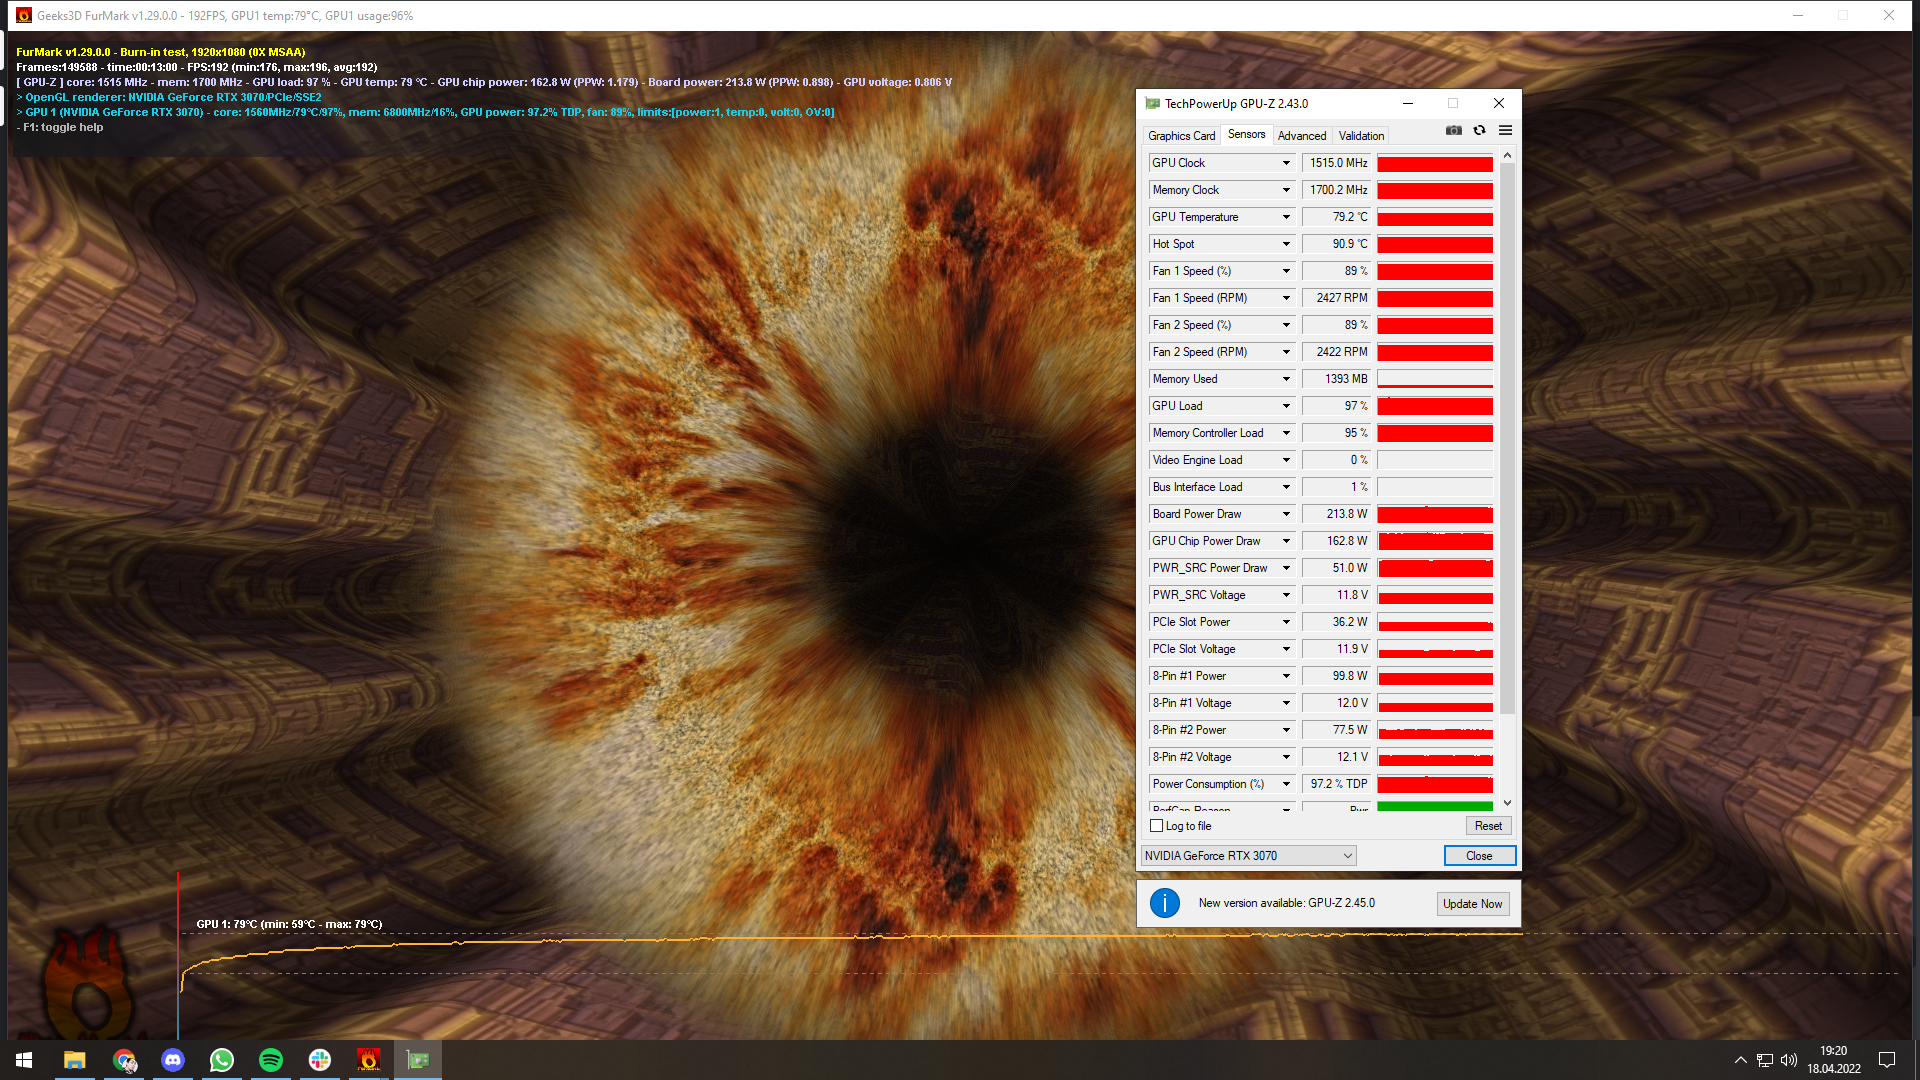Click the GPU-Z screenshot camera icon
Viewport: 1920px width, 1080px height.
(x=1453, y=131)
